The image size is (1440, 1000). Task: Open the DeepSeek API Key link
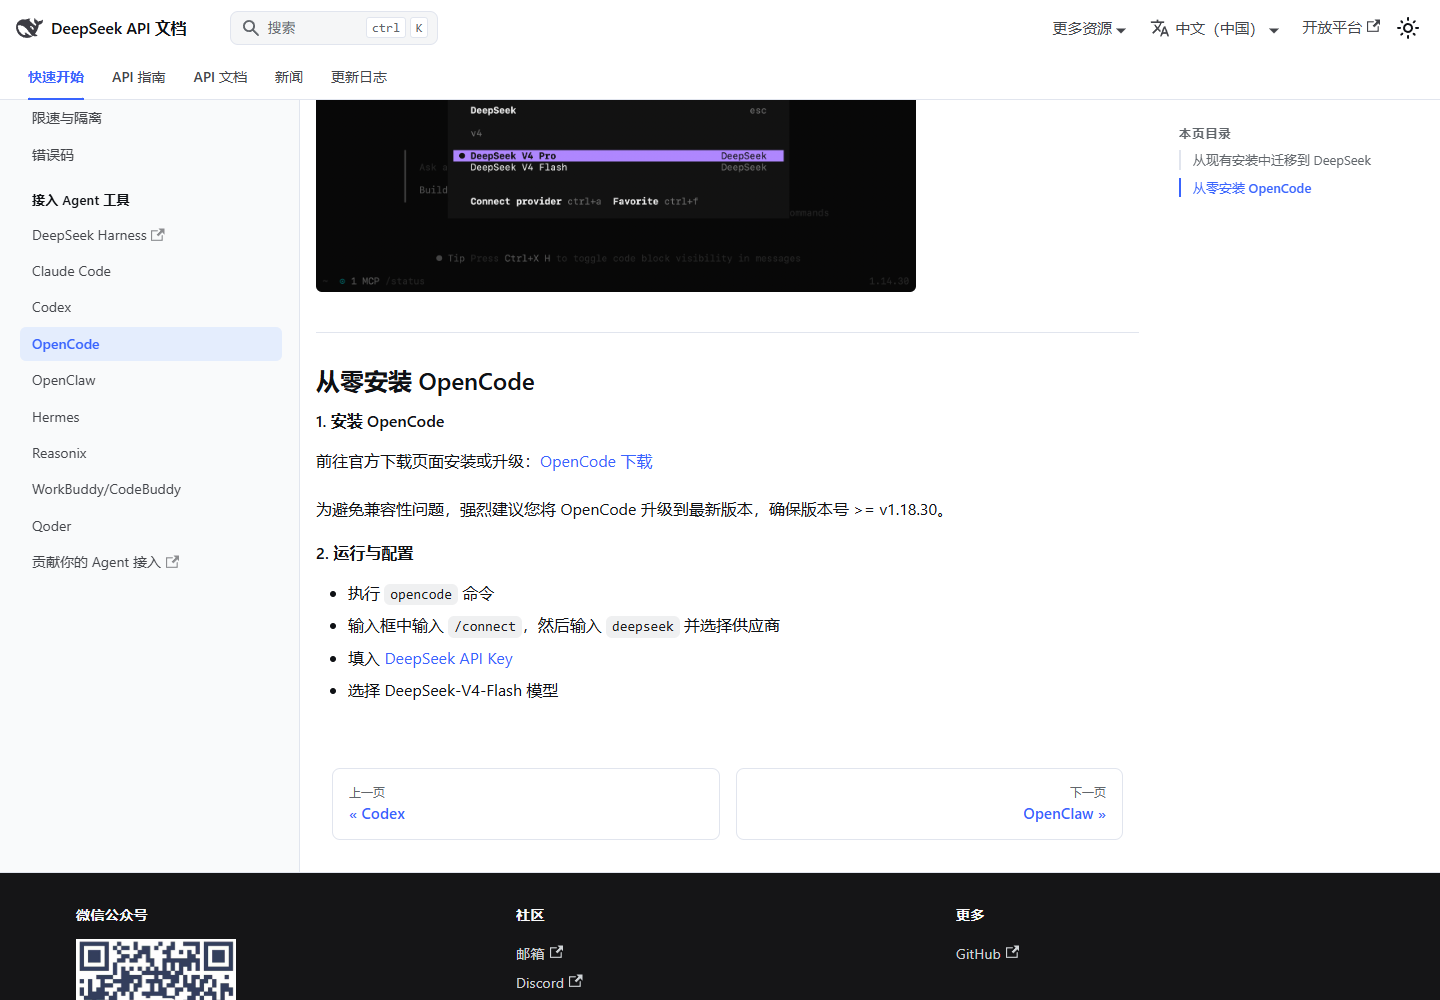pyautogui.click(x=448, y=658)
